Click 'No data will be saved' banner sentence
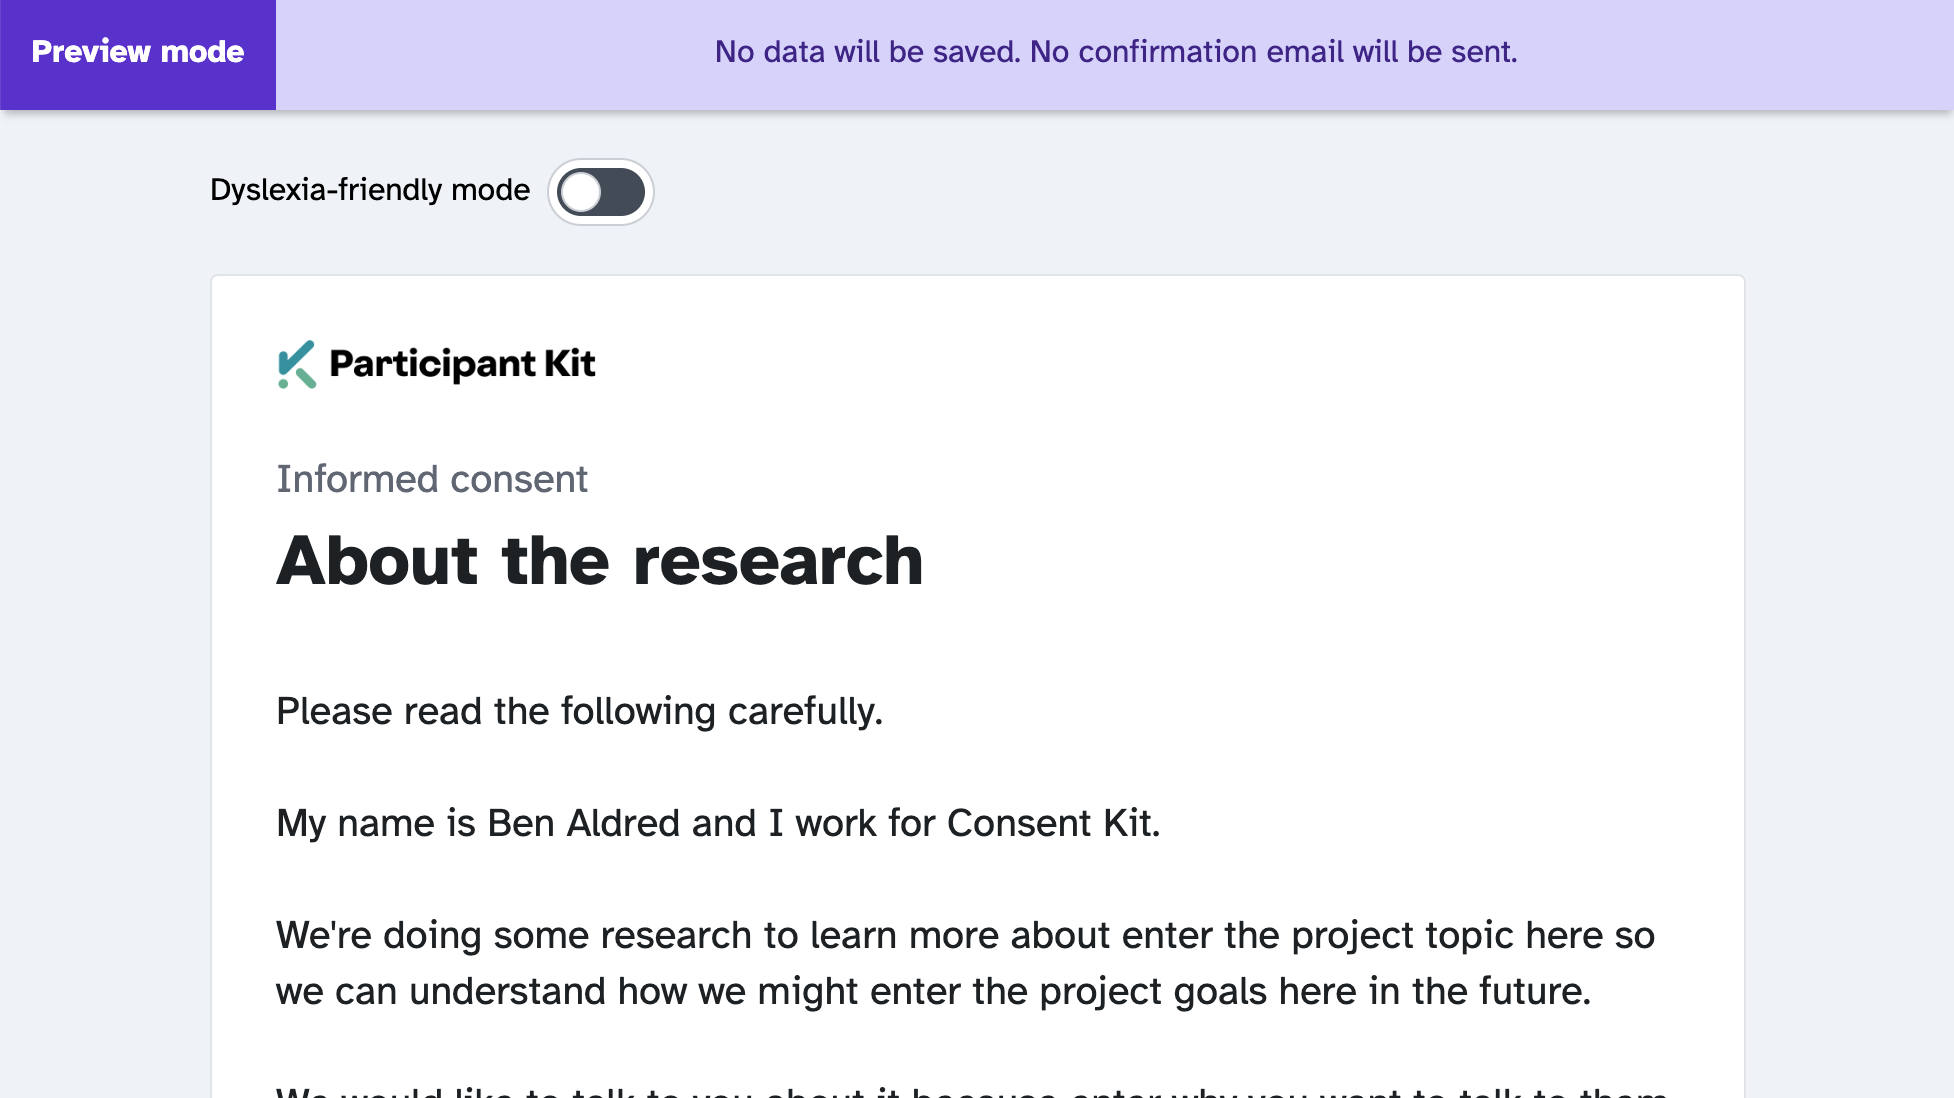This screenshot has width=1954, height=1098. 867,52
